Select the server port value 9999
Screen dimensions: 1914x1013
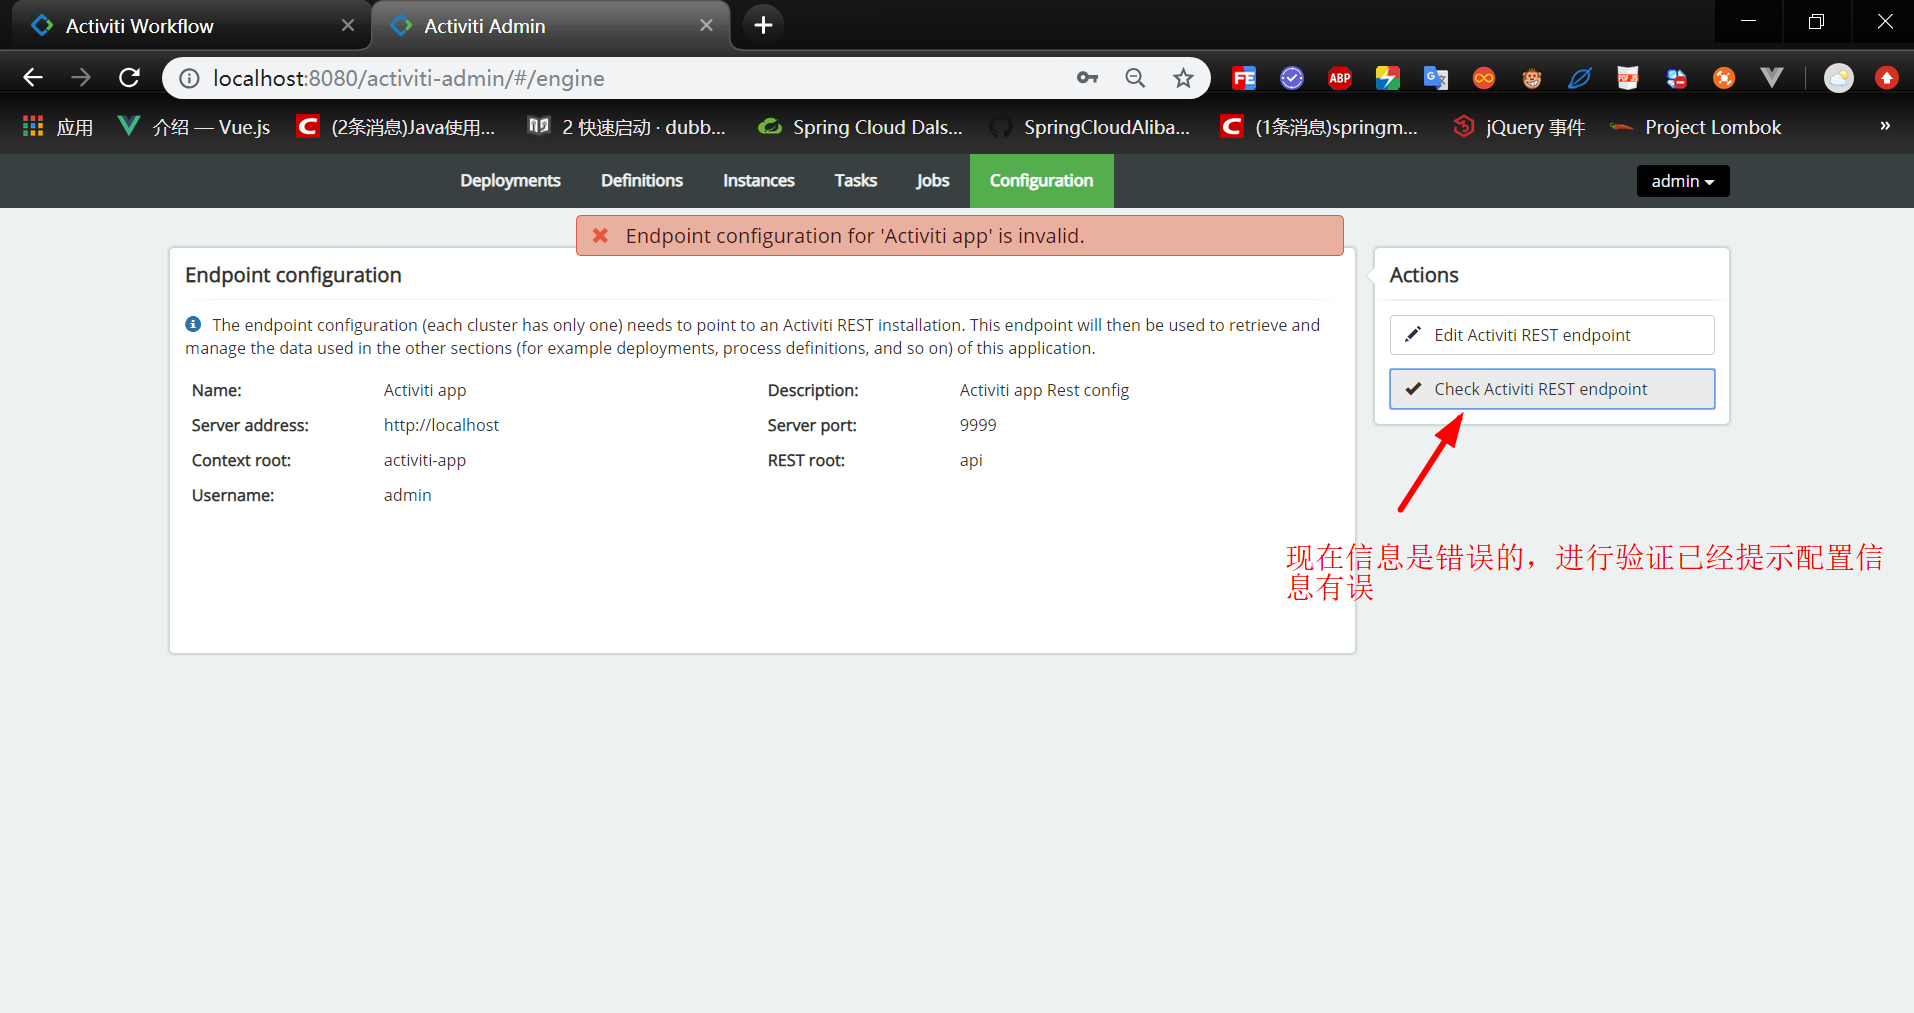[x=978, y=425]
